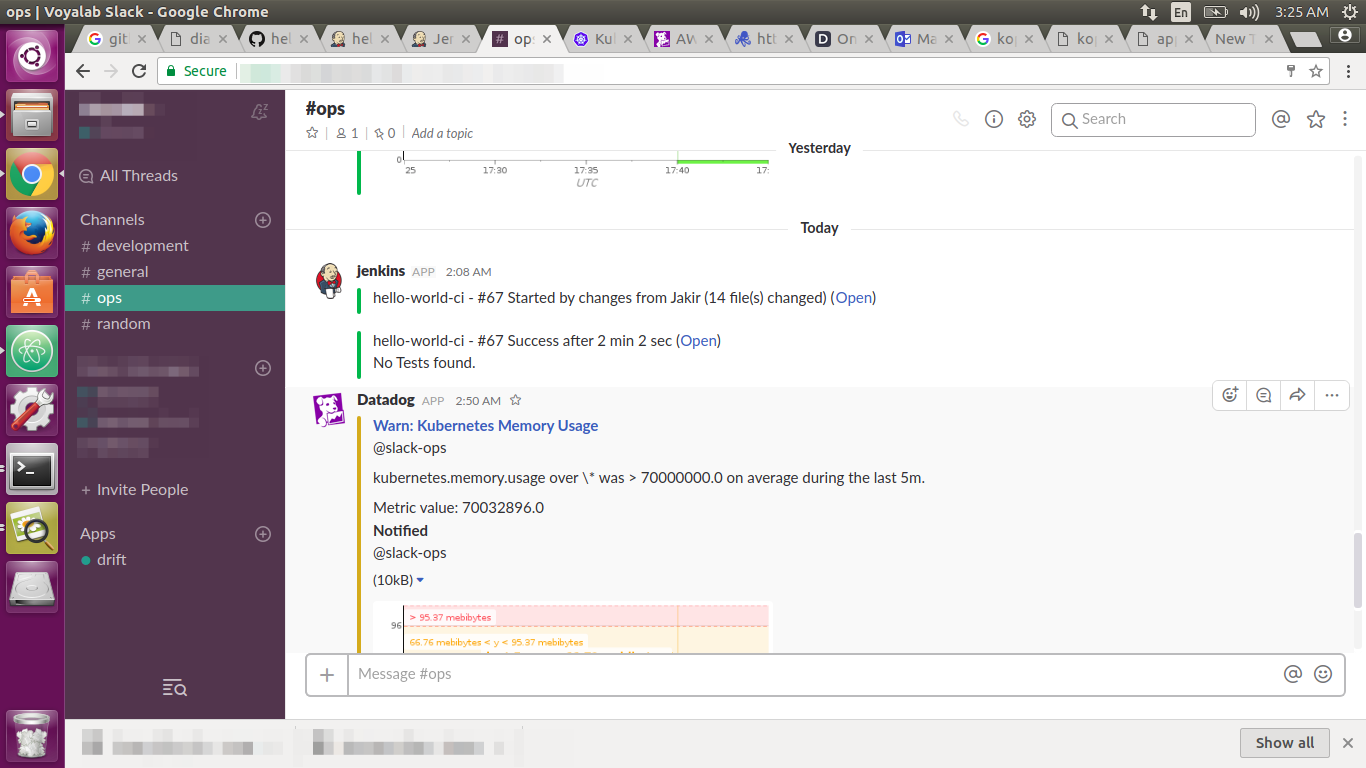
Task: Bookmark this page star icon
Action: 1316,71
